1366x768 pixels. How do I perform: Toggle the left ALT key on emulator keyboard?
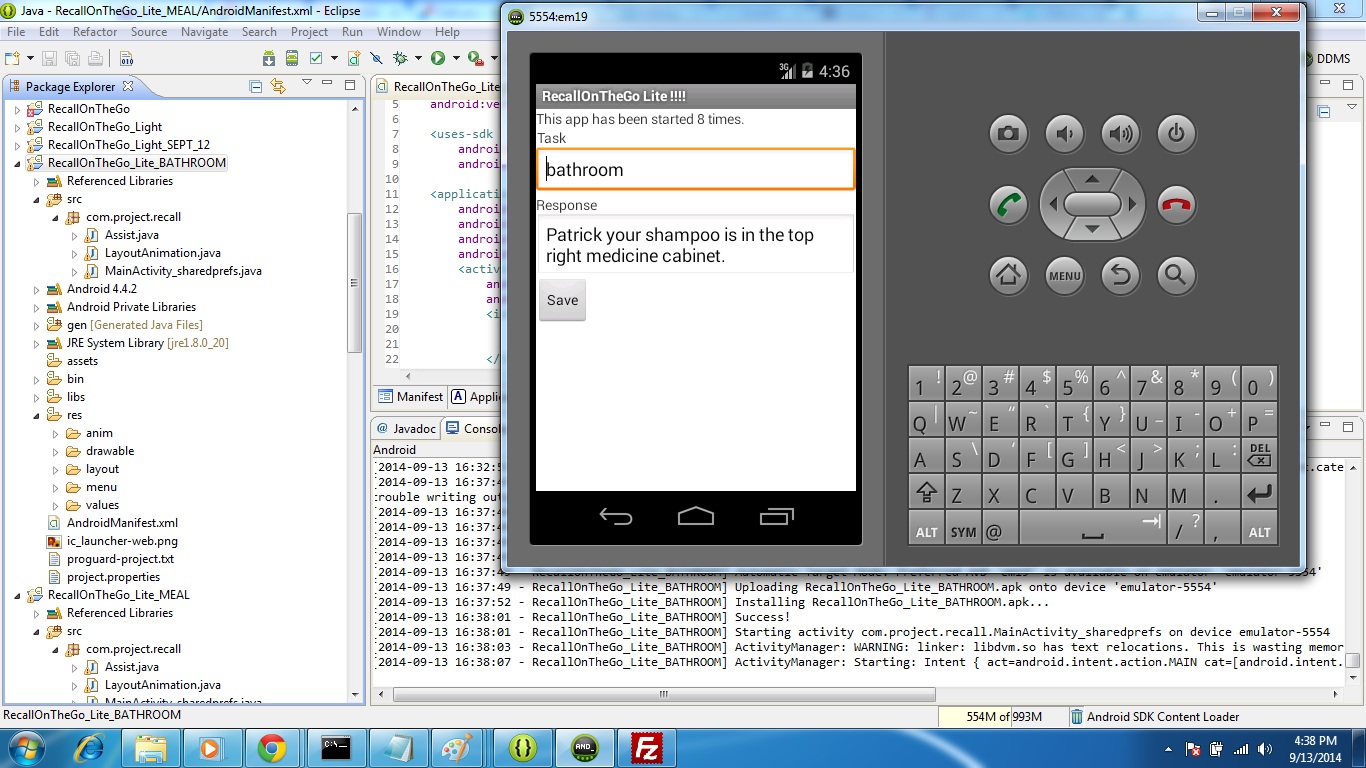[927, 530]
